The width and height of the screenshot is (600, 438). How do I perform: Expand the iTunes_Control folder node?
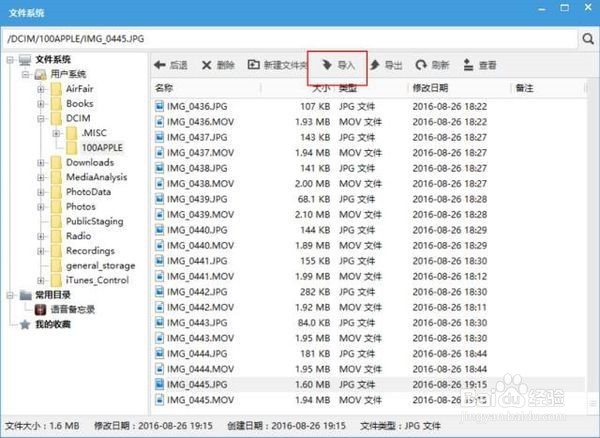41,280
